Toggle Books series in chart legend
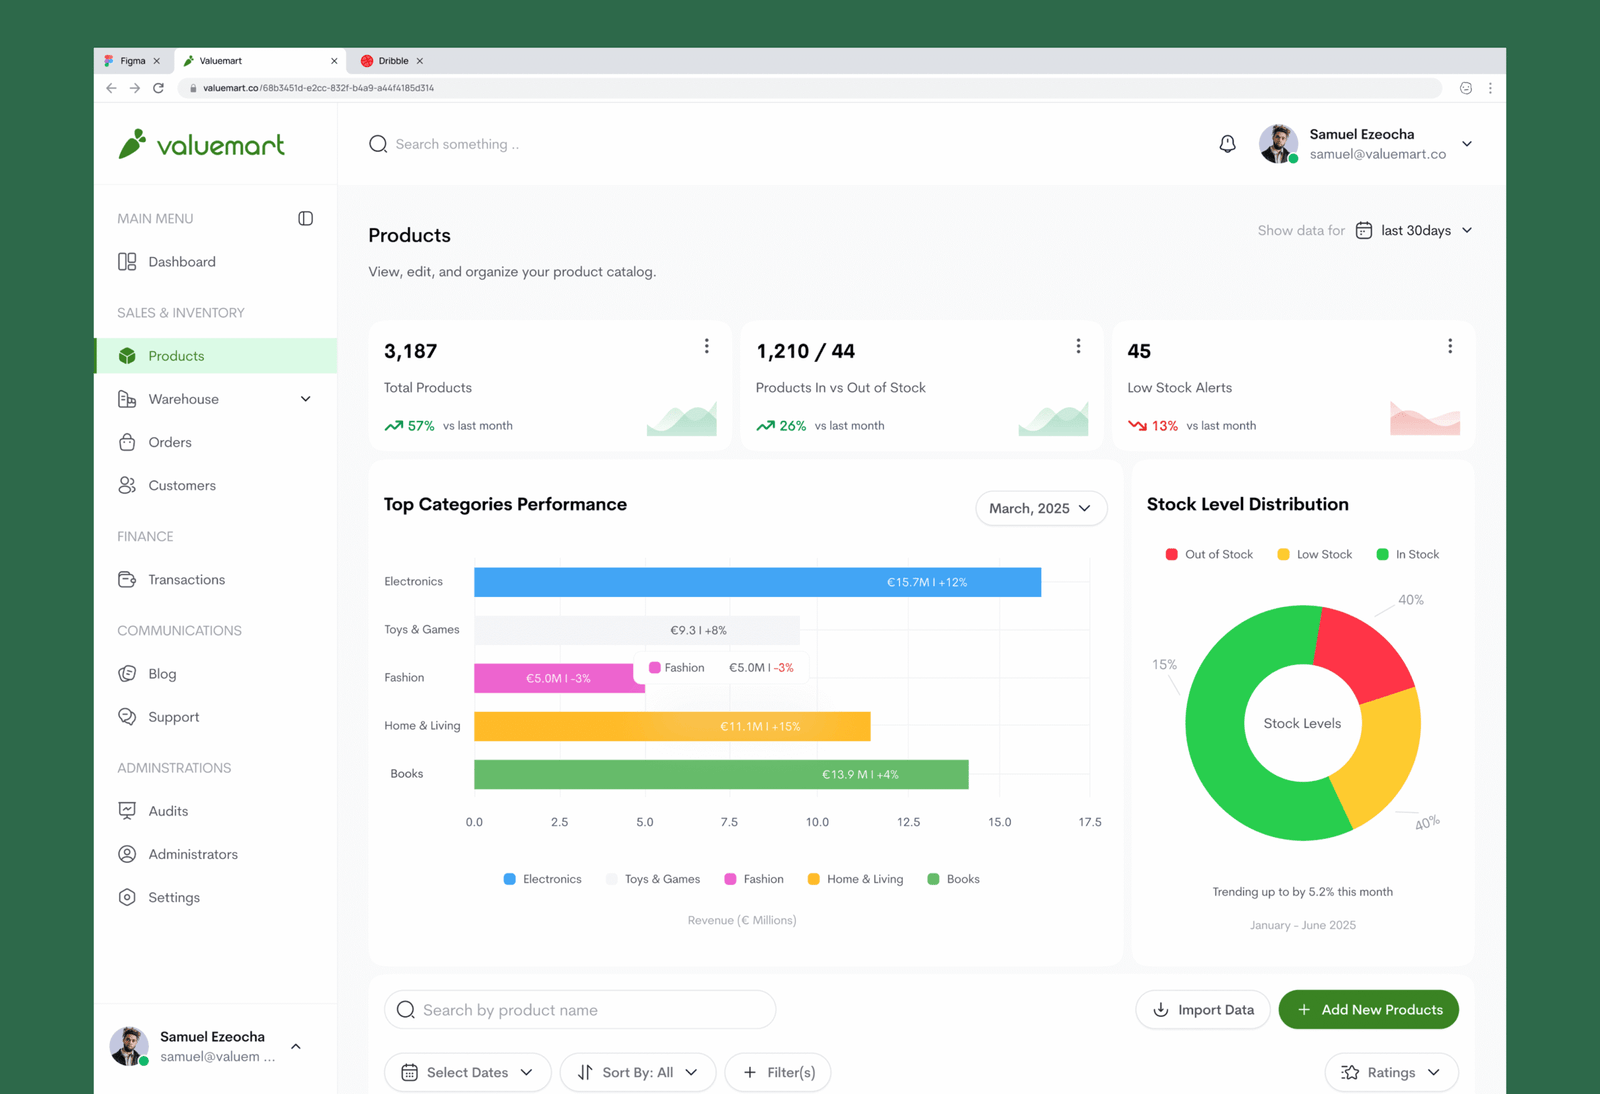 pos(953,879)
